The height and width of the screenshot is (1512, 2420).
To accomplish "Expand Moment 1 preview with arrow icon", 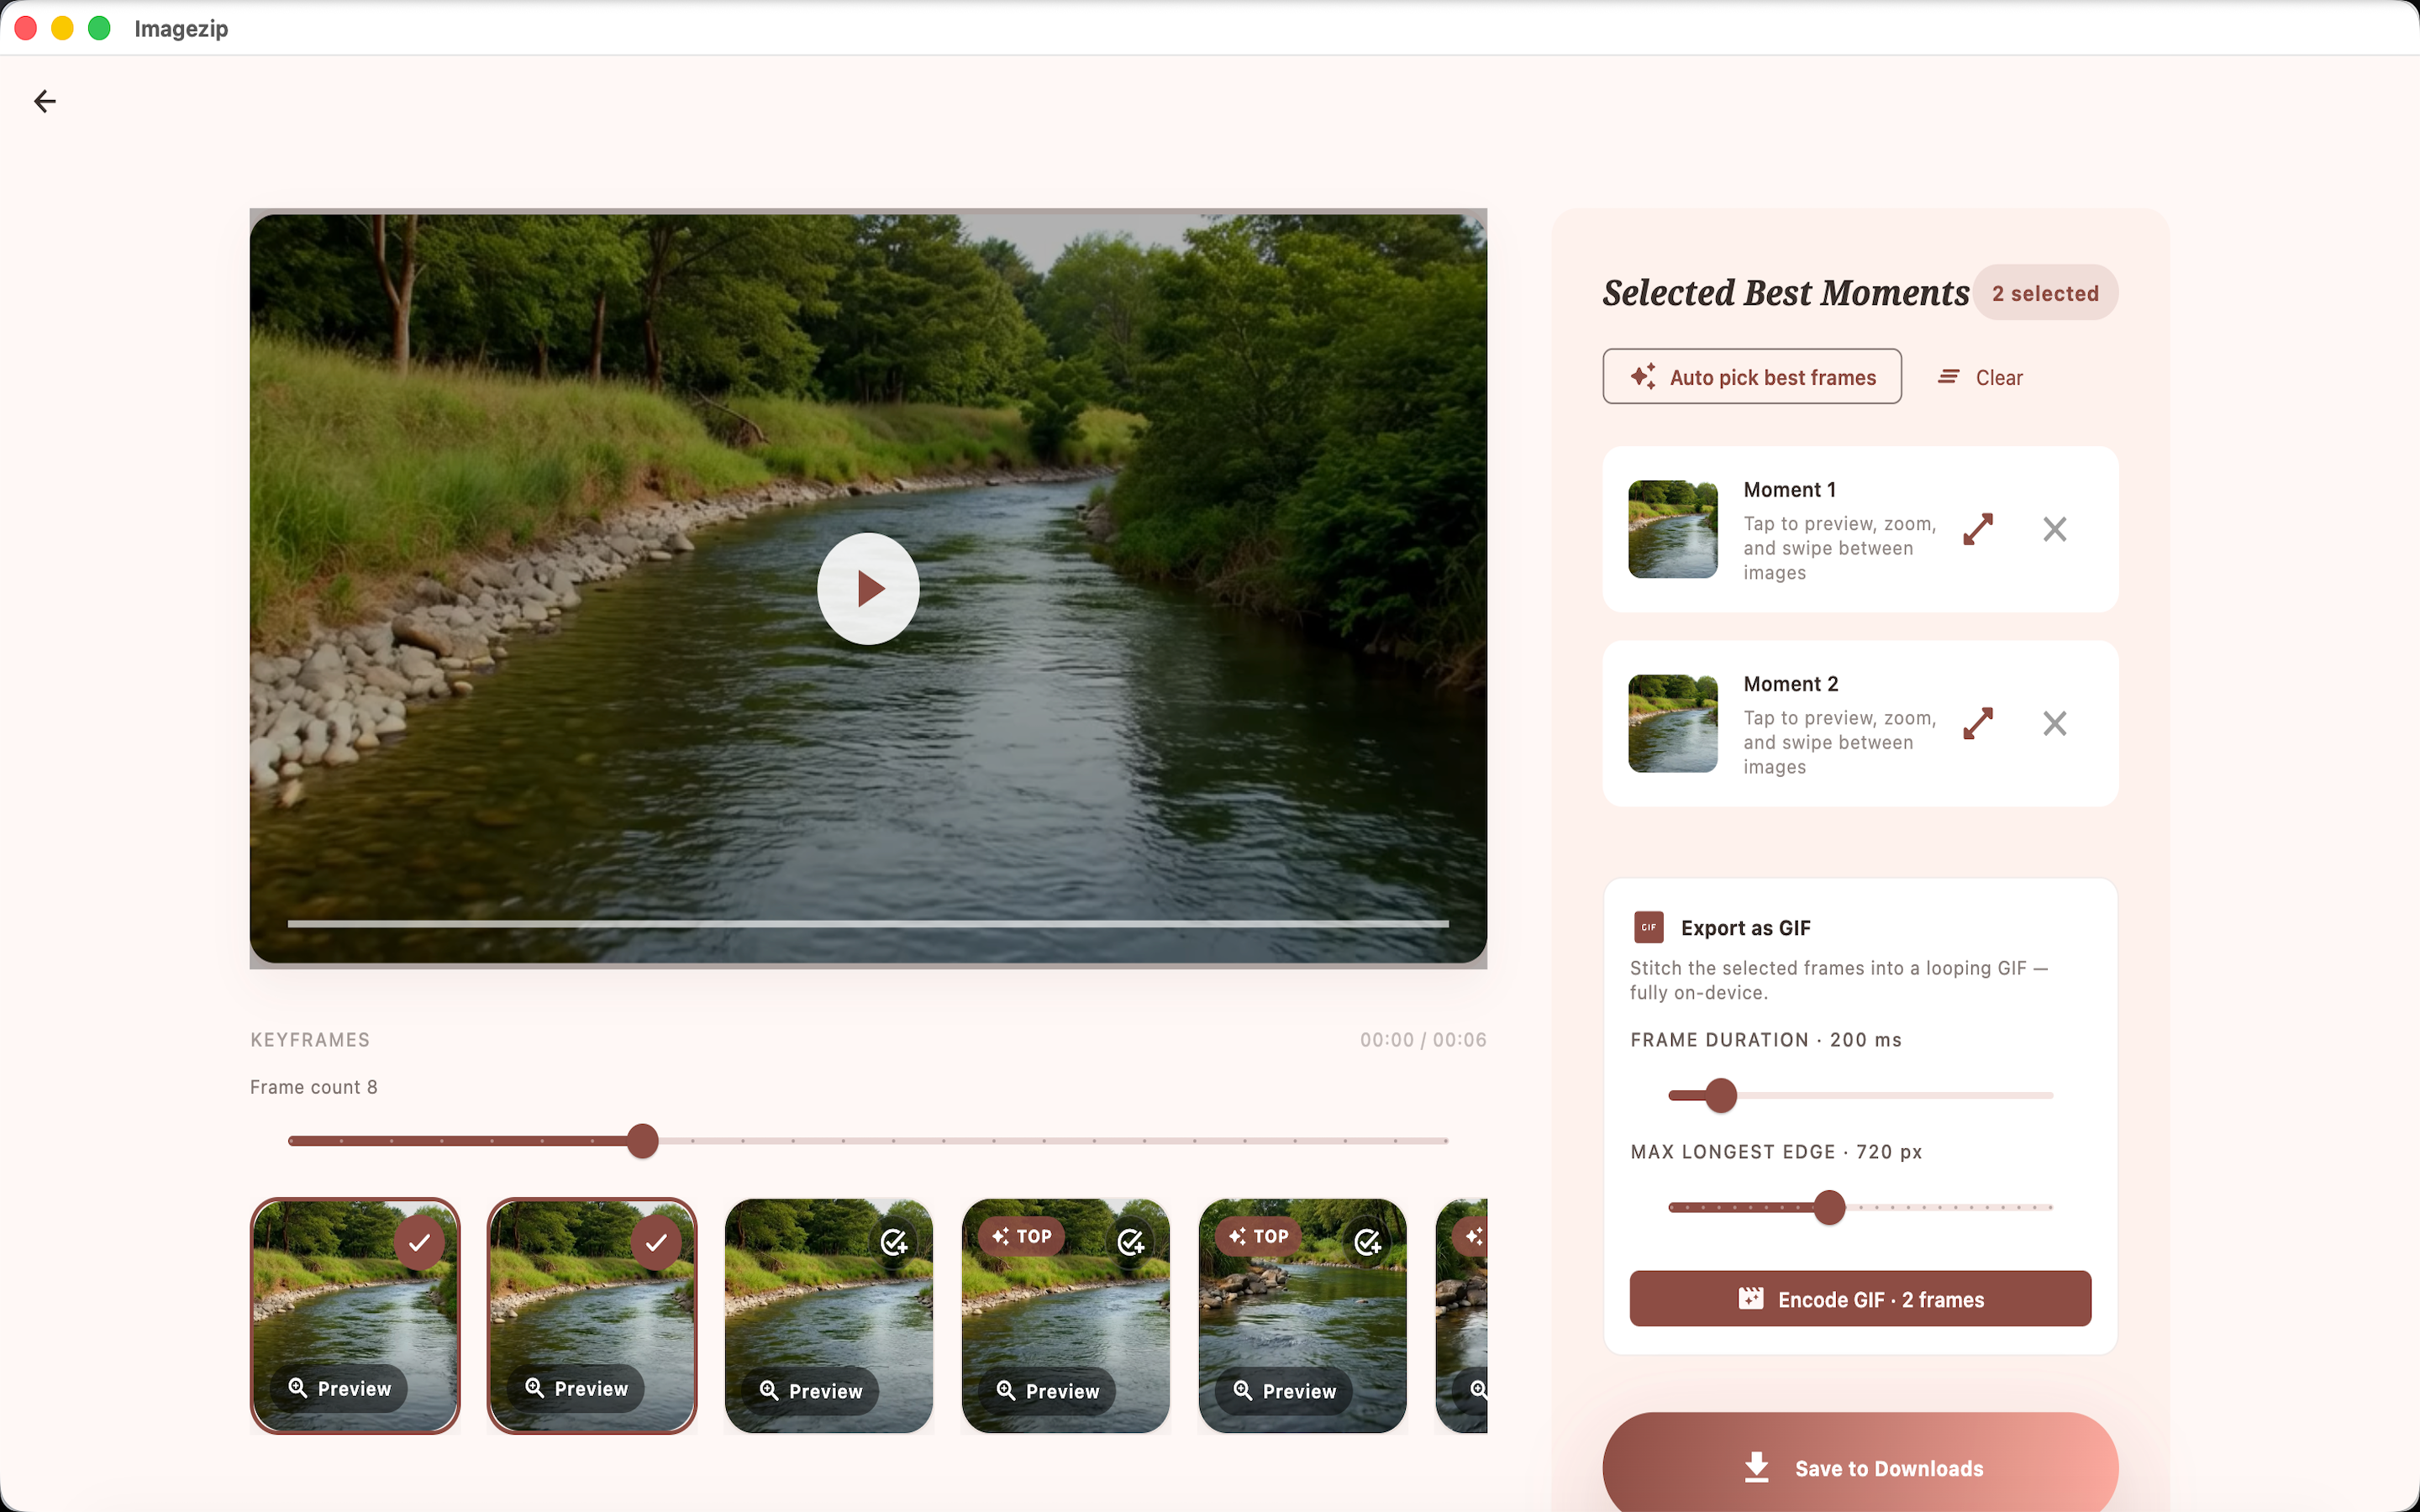I will tap(1978, 529).
